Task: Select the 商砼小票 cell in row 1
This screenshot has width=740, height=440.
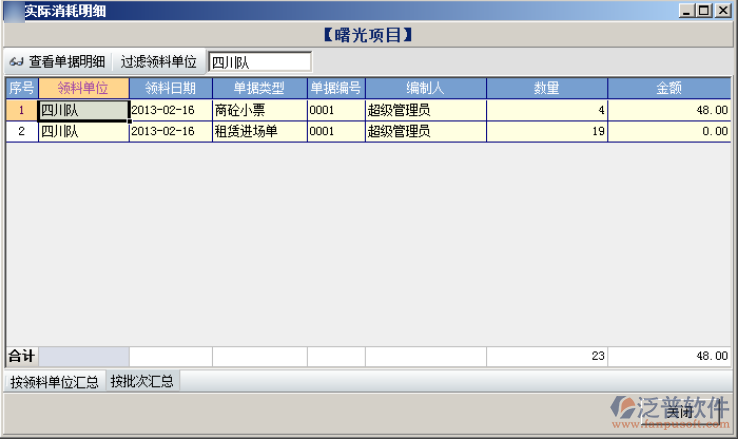Action: click(x=259, y=110)
